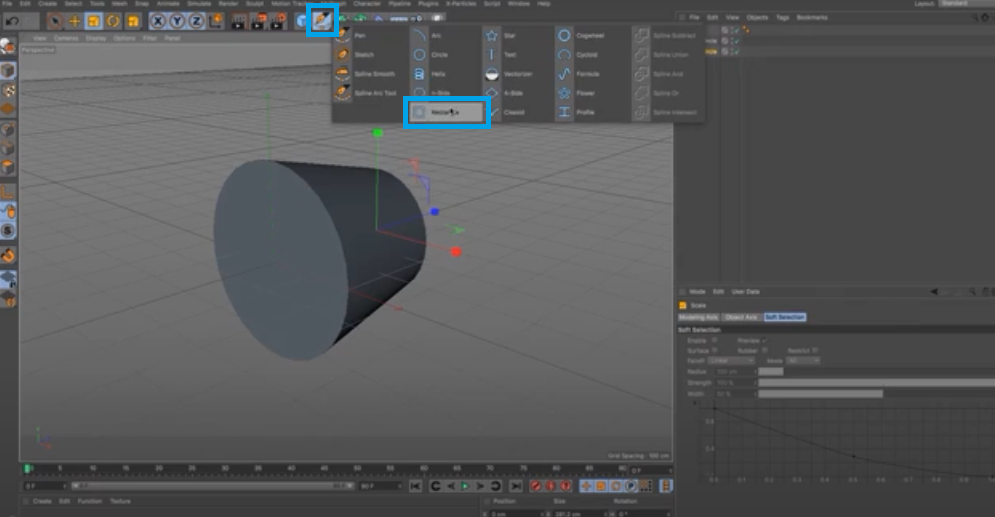The width and height of the screenshot is (995, 517).
Task: Switch to Soft Selection tab
Action: (785, 317)
